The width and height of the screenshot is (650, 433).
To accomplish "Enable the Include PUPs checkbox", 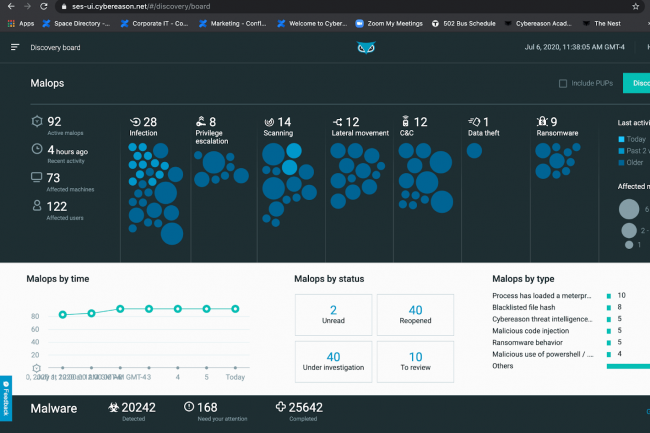I will (563, 84).
